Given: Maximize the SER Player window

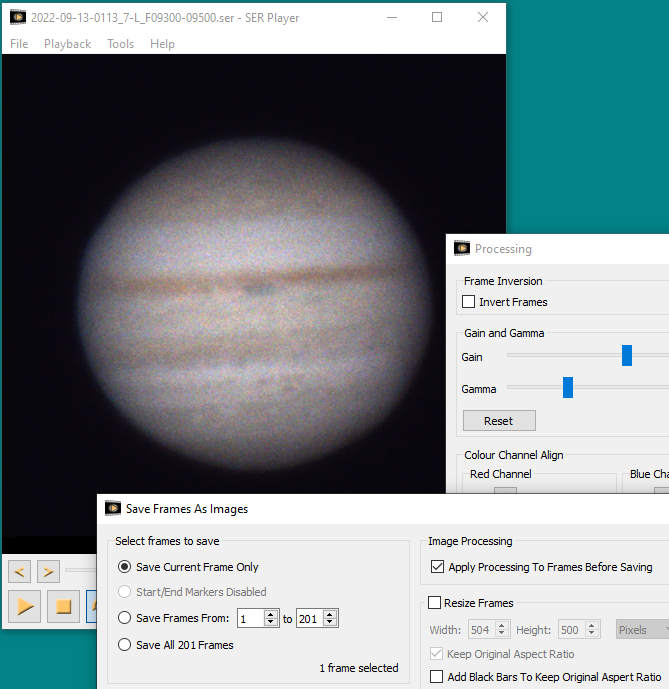Looking at the screenshot, I should (437, 17).
